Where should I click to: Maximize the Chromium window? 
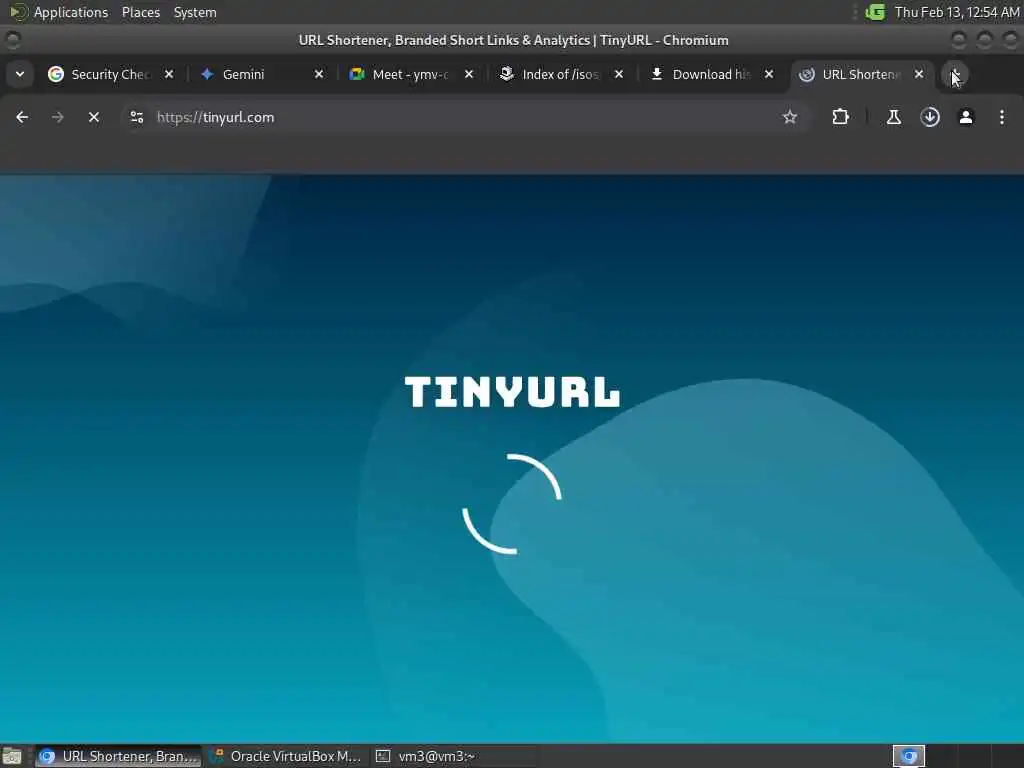click(x=985, y=40)
